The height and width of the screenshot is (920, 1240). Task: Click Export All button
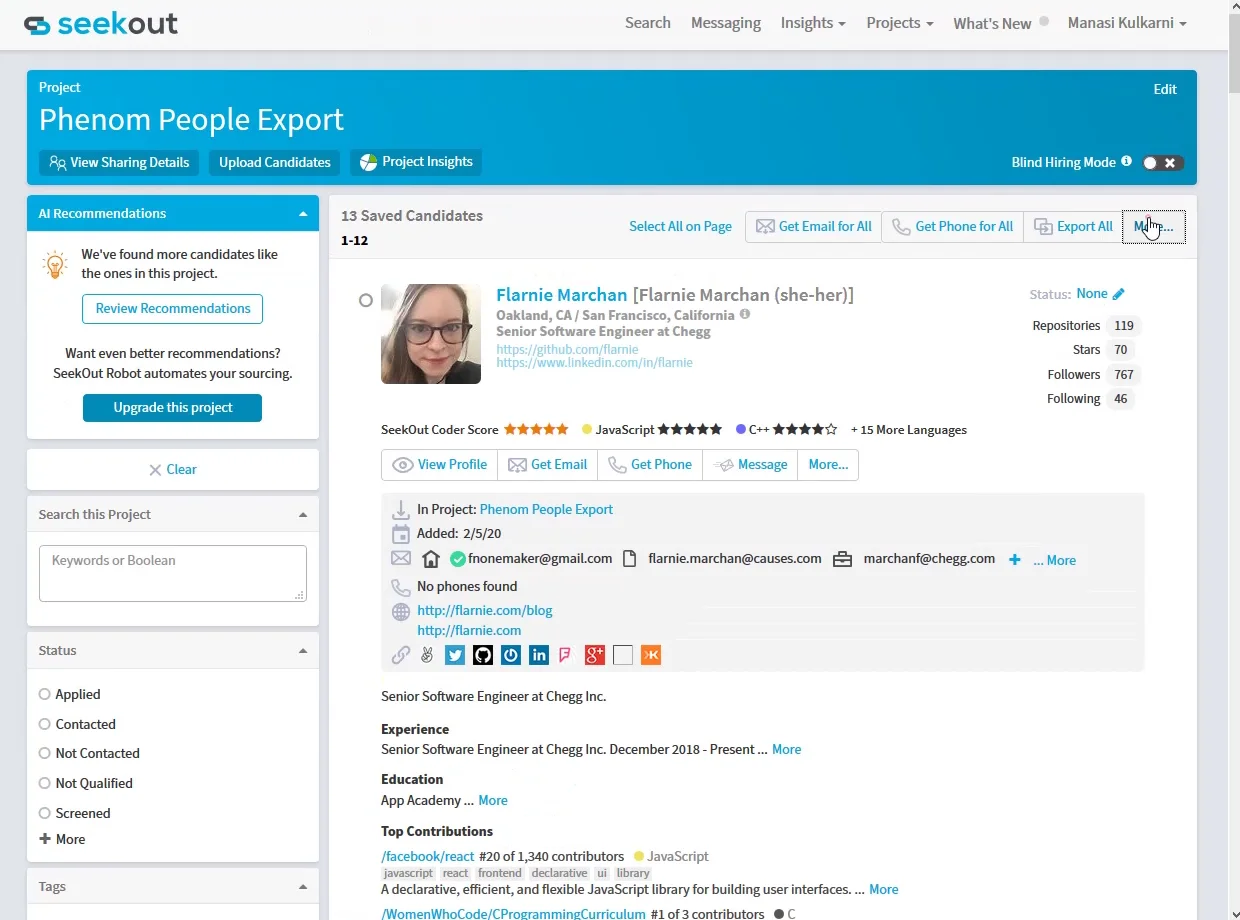1073,227
